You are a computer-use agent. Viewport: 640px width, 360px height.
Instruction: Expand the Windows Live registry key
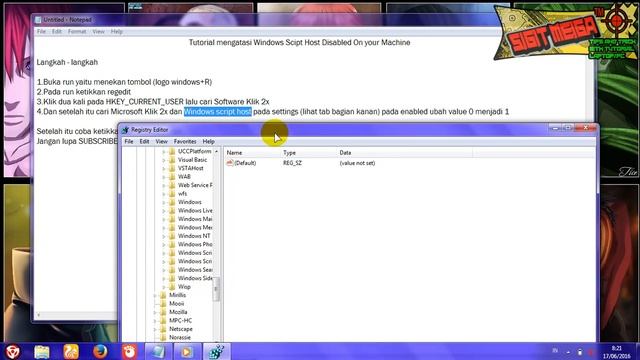(164, 211)
